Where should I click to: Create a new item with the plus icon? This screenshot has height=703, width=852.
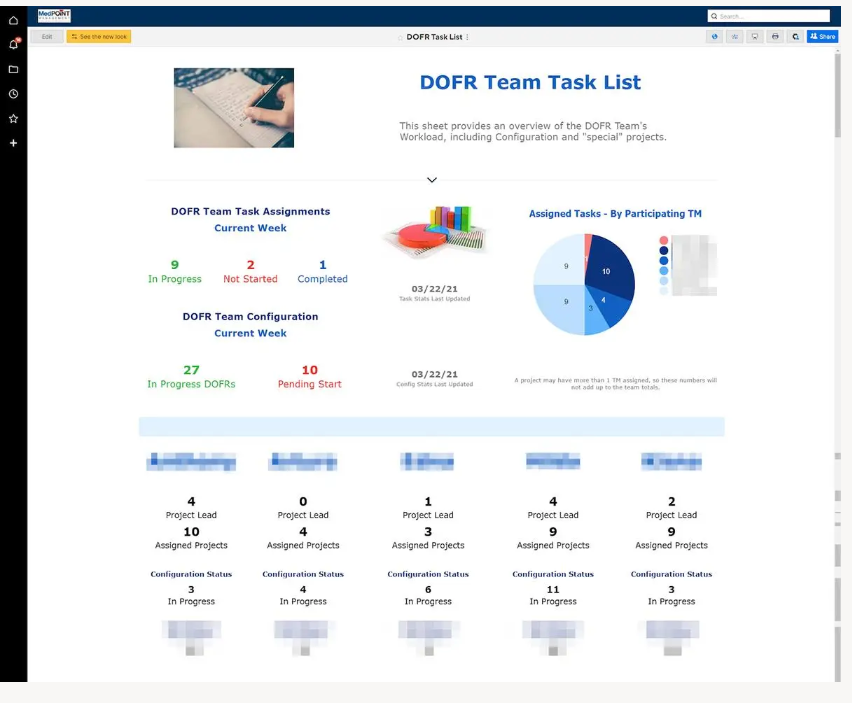13,142
